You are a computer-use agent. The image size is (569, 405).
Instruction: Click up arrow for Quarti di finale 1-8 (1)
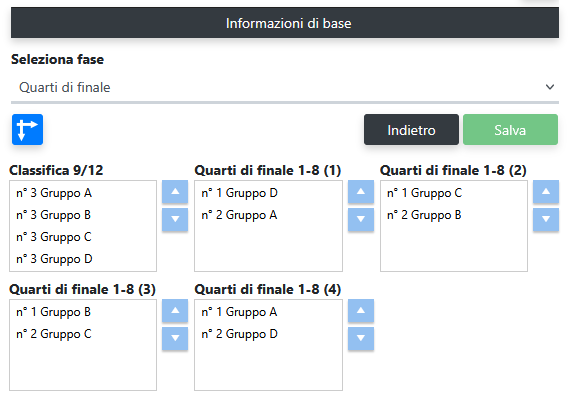point(361,192)
